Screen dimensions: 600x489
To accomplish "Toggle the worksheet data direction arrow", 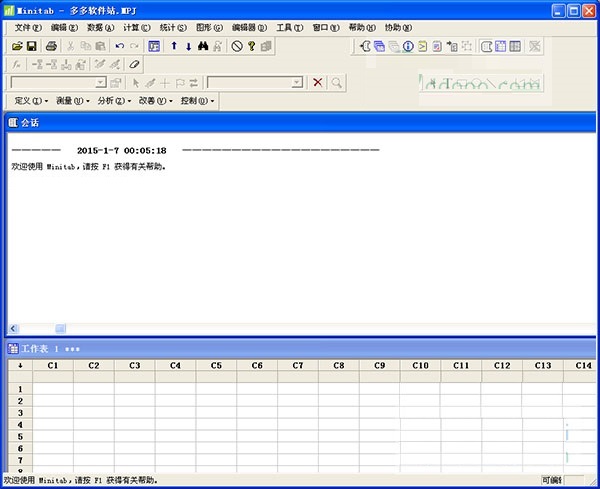I will click(20, 365).
